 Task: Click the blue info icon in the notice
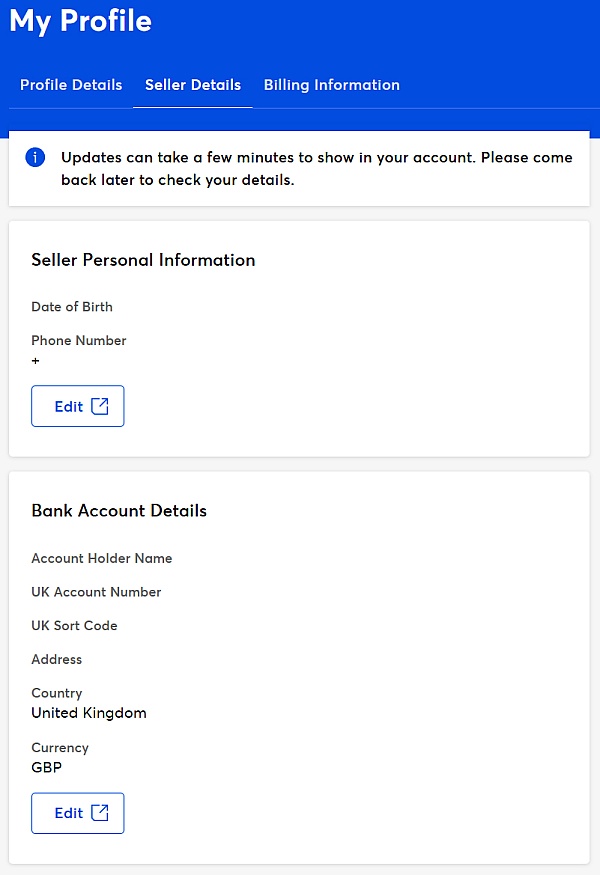coord(35,157)
